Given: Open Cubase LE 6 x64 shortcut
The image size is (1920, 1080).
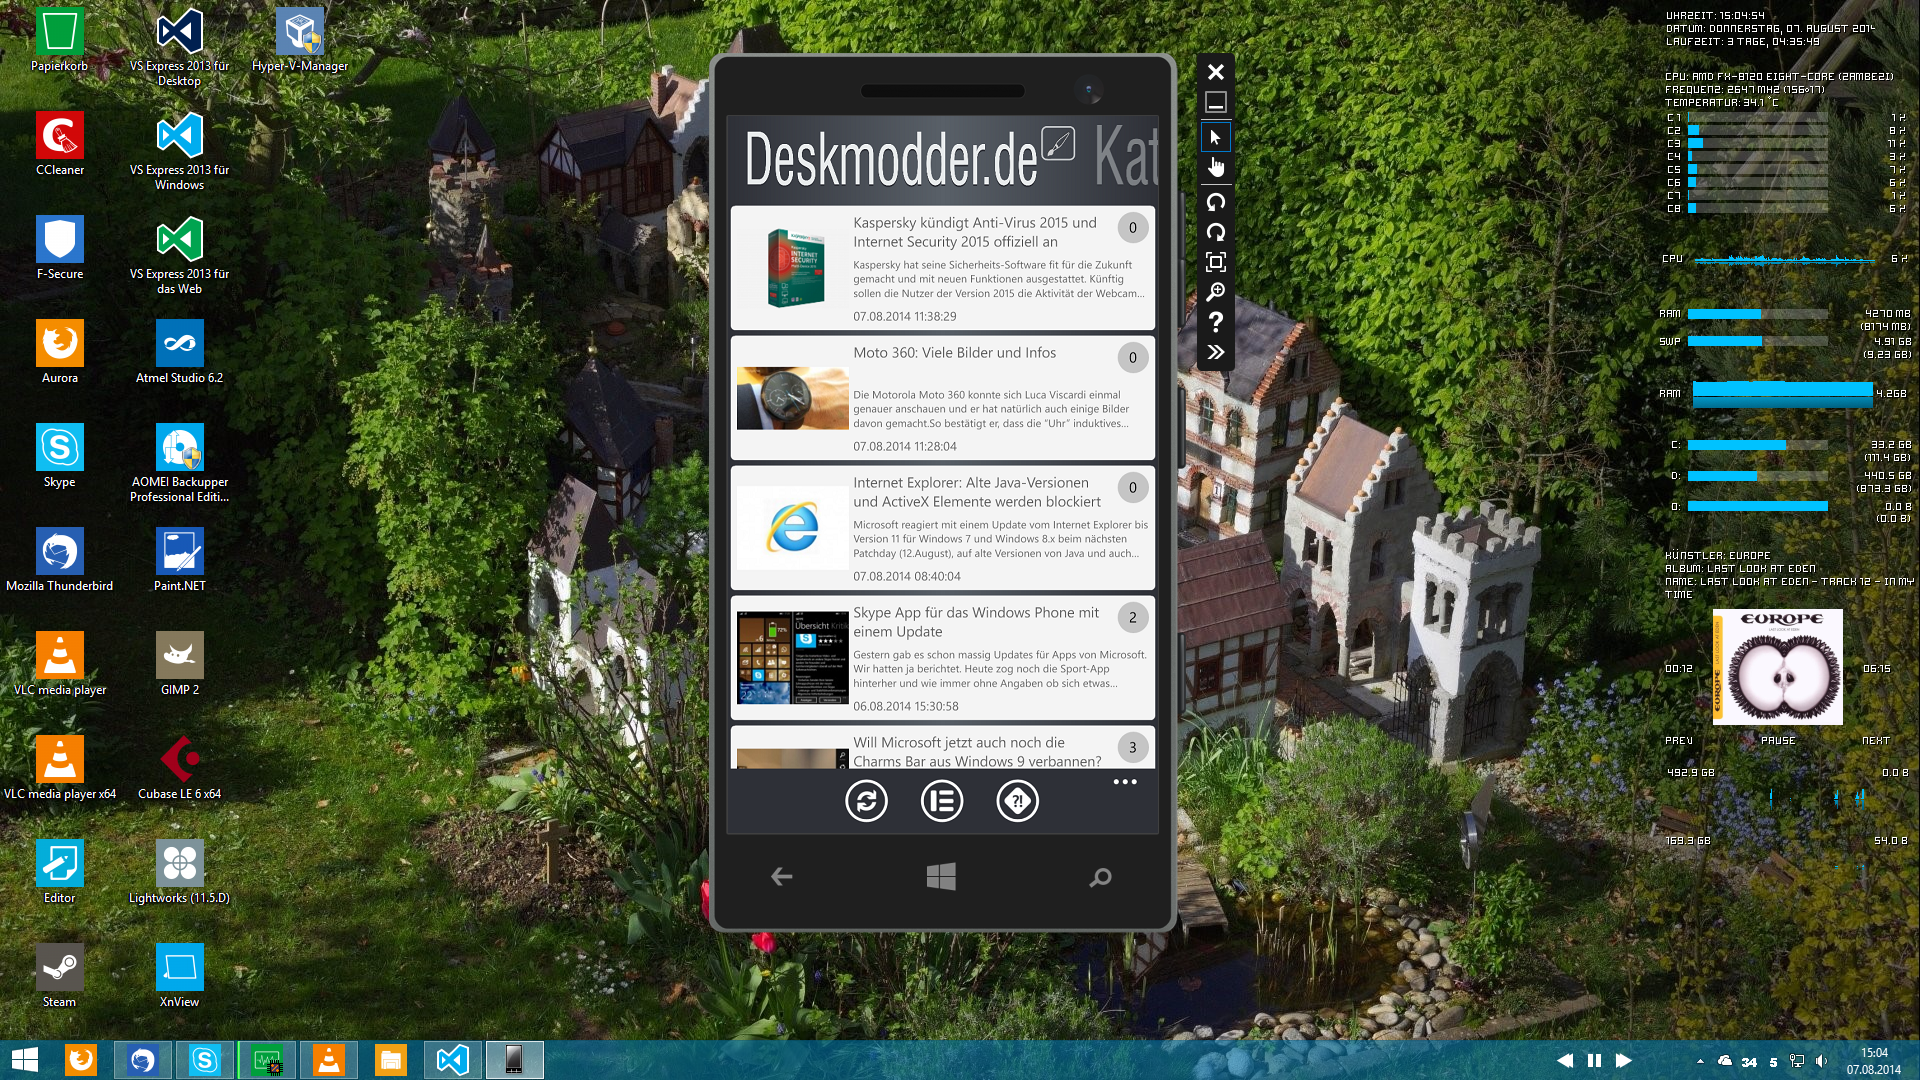Looking at the screenshot, I should tap(180, 768).
